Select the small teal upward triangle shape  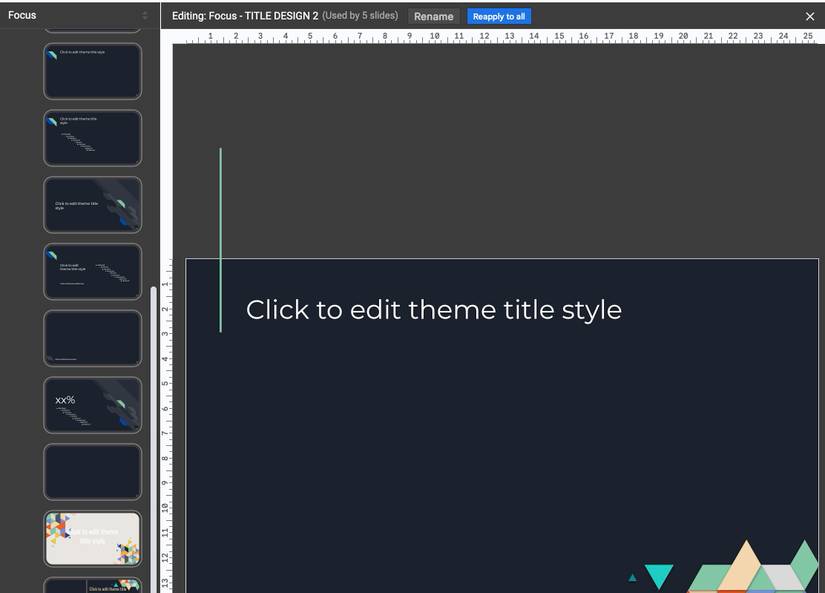[632, 577]
